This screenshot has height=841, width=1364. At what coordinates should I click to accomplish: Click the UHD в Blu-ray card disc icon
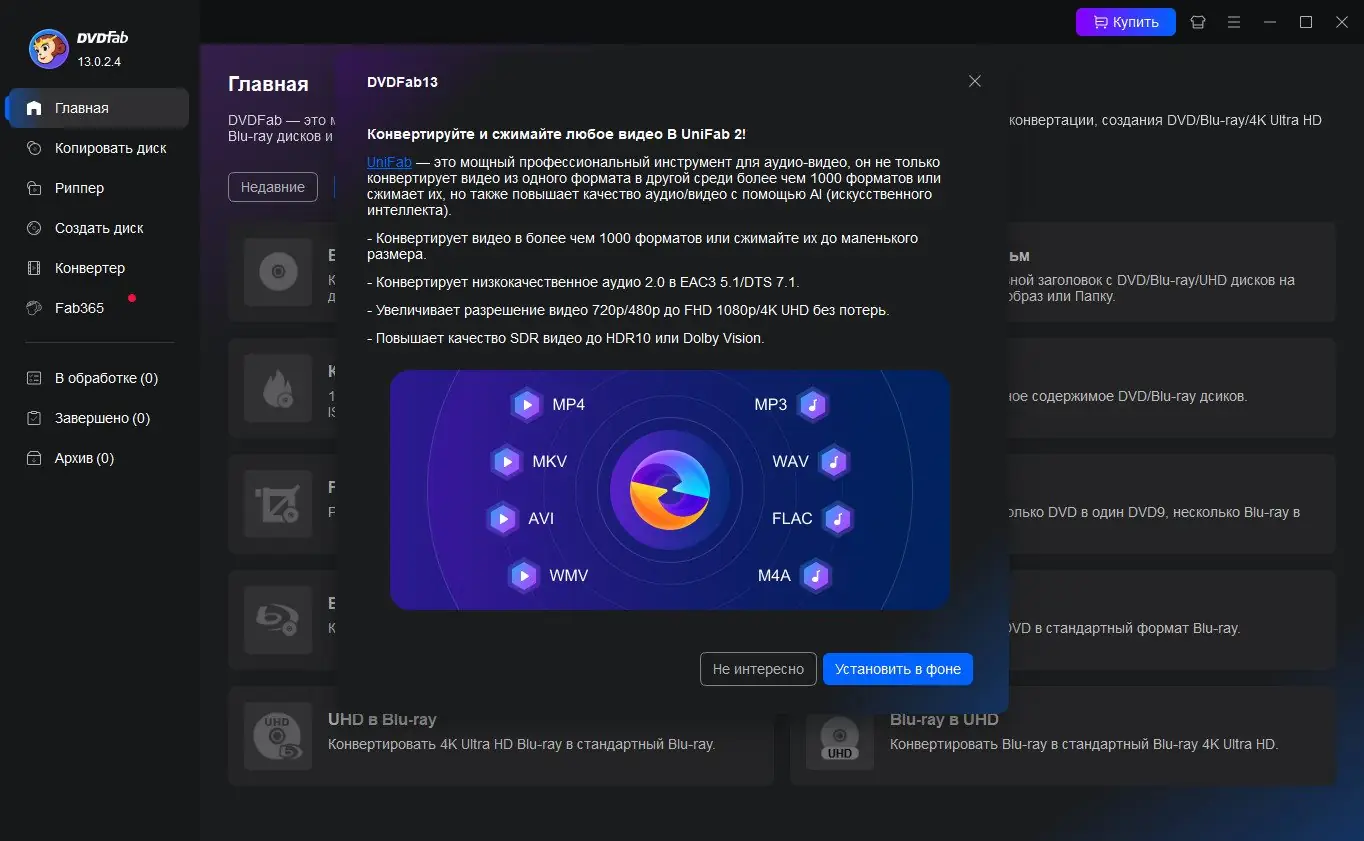tap(278, 736)
